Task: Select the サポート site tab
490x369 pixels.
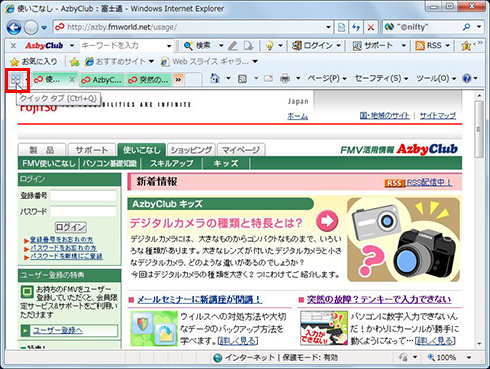Action: tap(92, 150)
